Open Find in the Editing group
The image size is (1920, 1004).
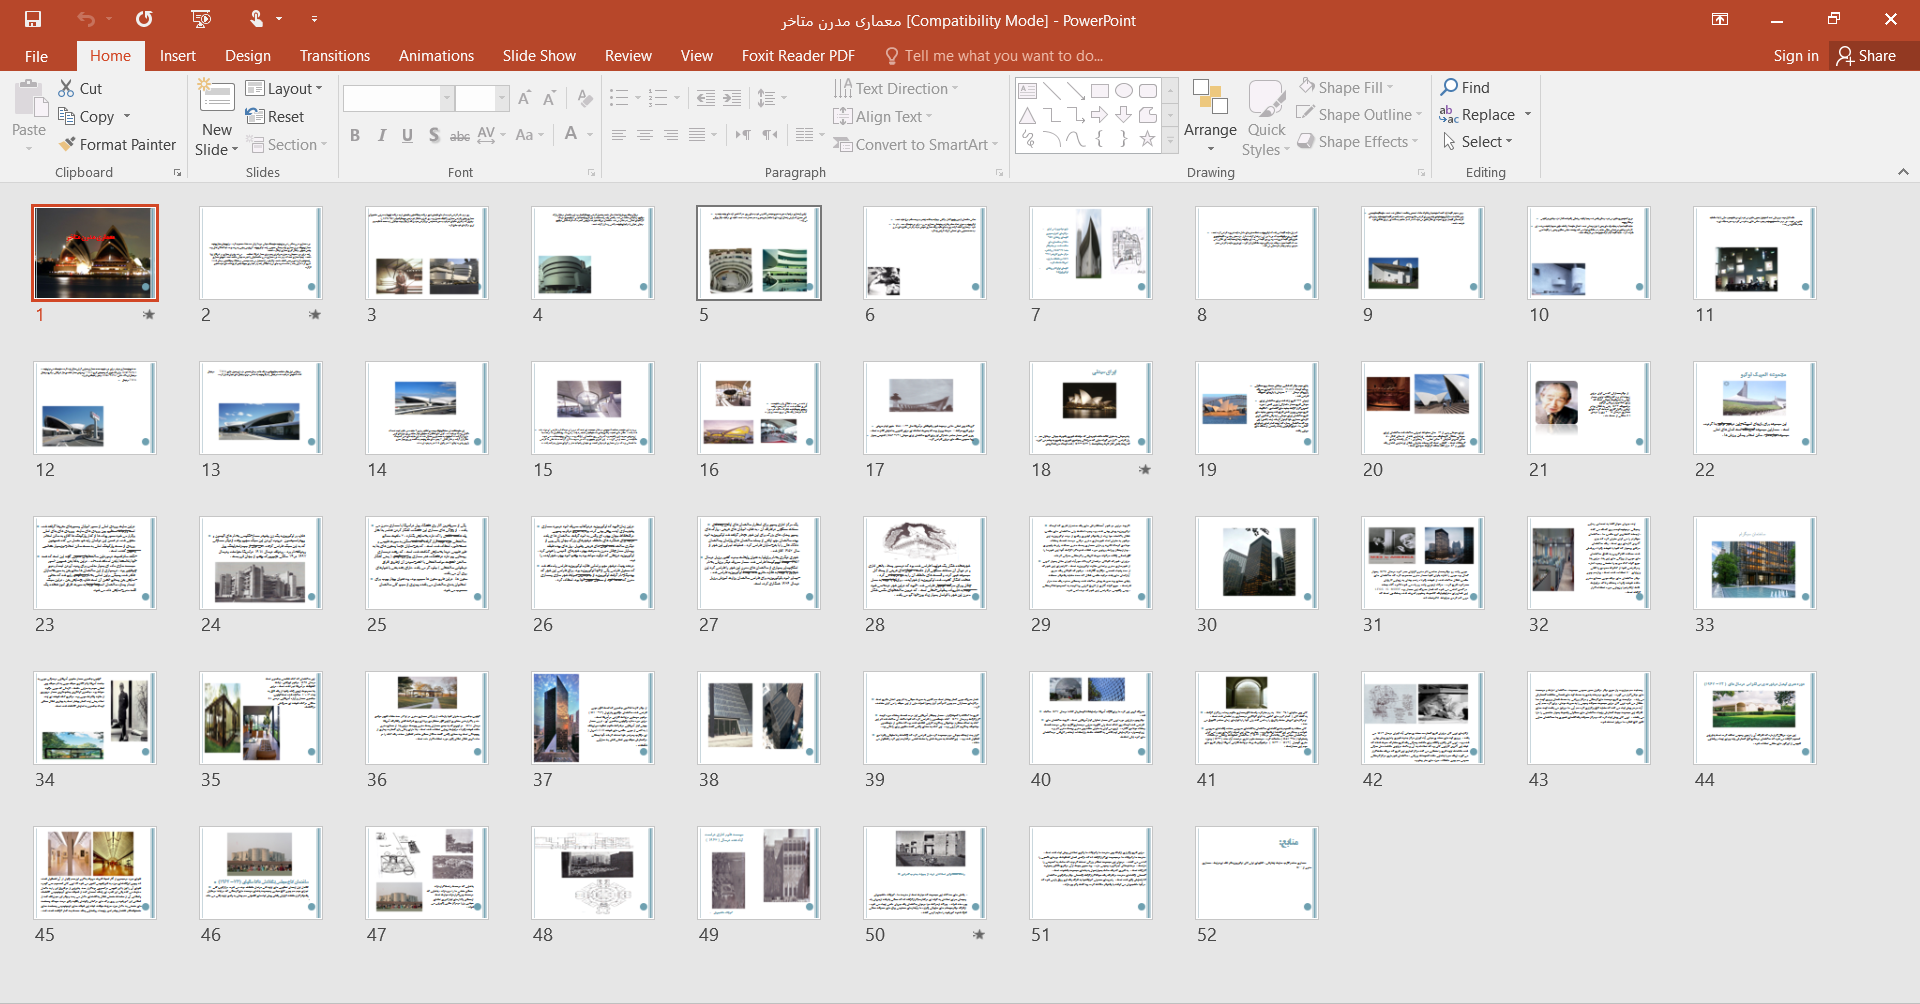(1465, 88)
